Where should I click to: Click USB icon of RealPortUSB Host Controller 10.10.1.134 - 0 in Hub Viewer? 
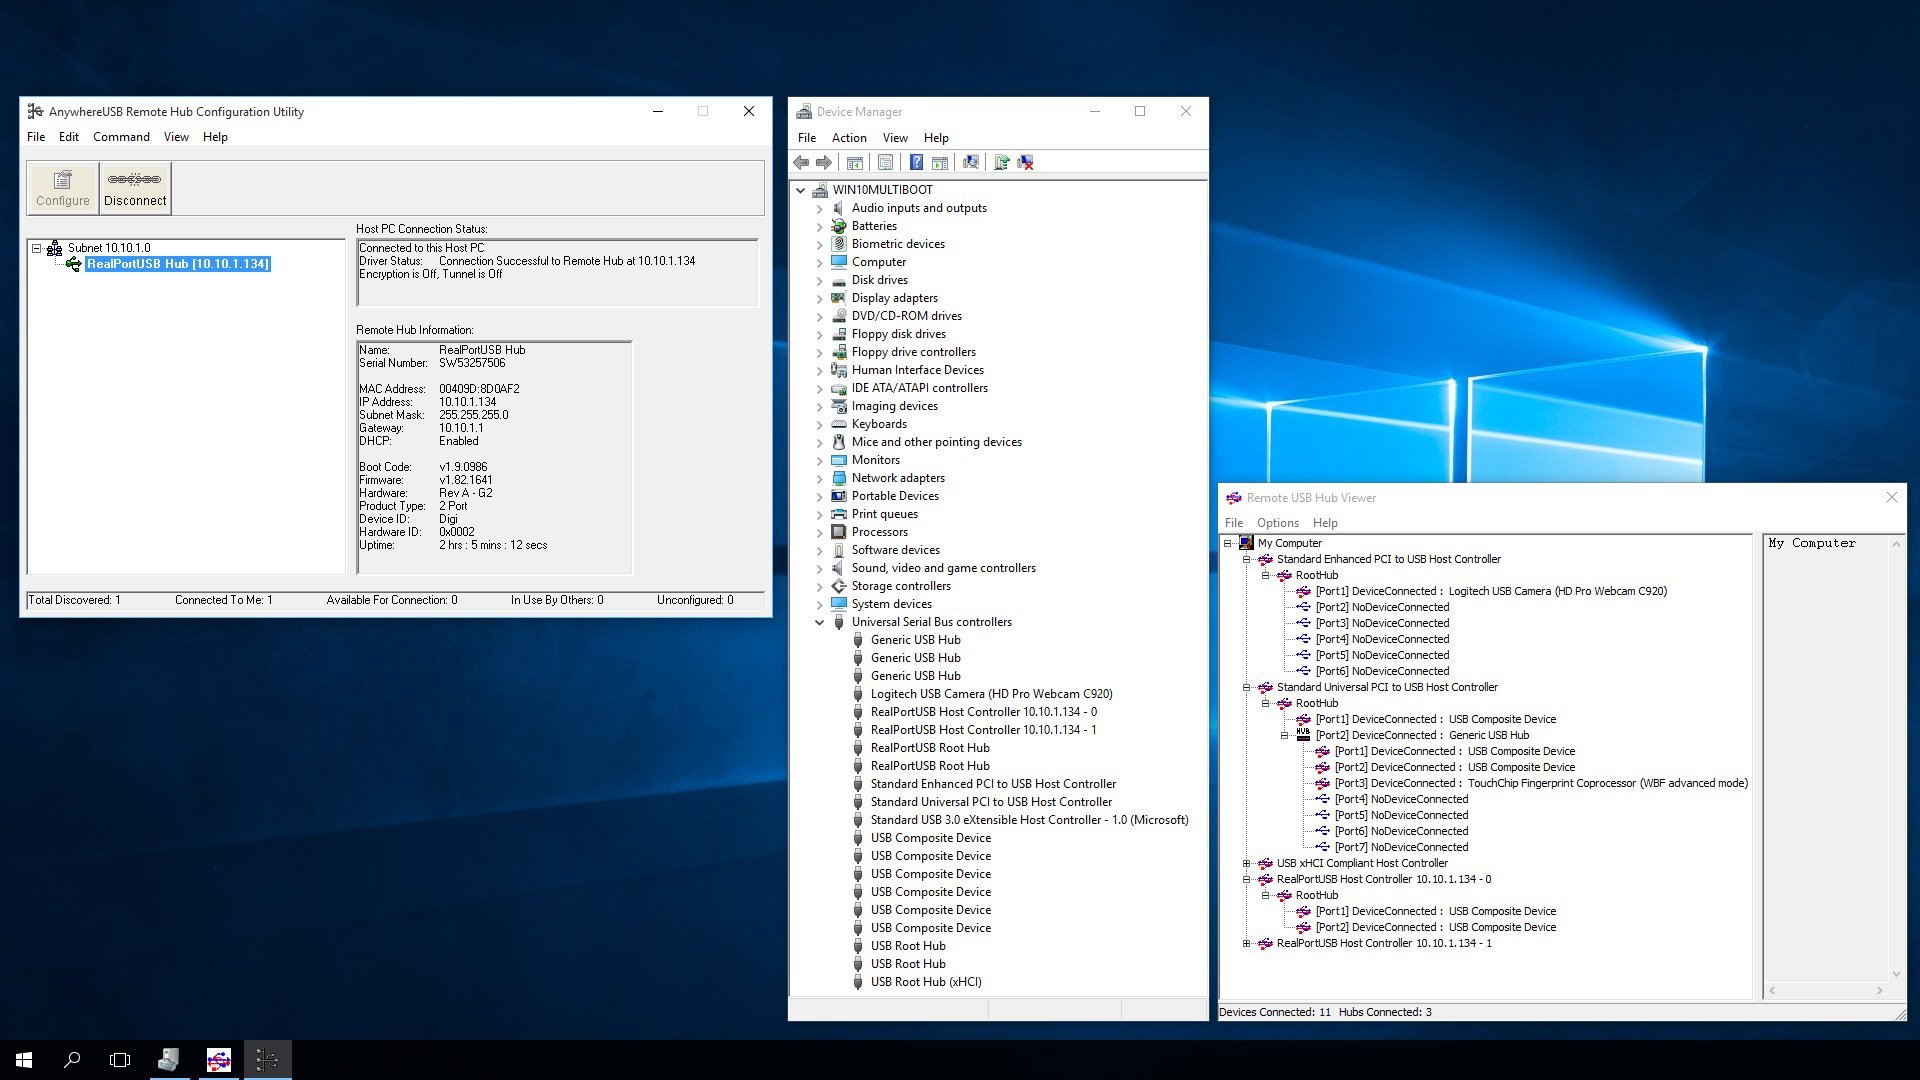pyautogui.click(x=1265, y=879)
